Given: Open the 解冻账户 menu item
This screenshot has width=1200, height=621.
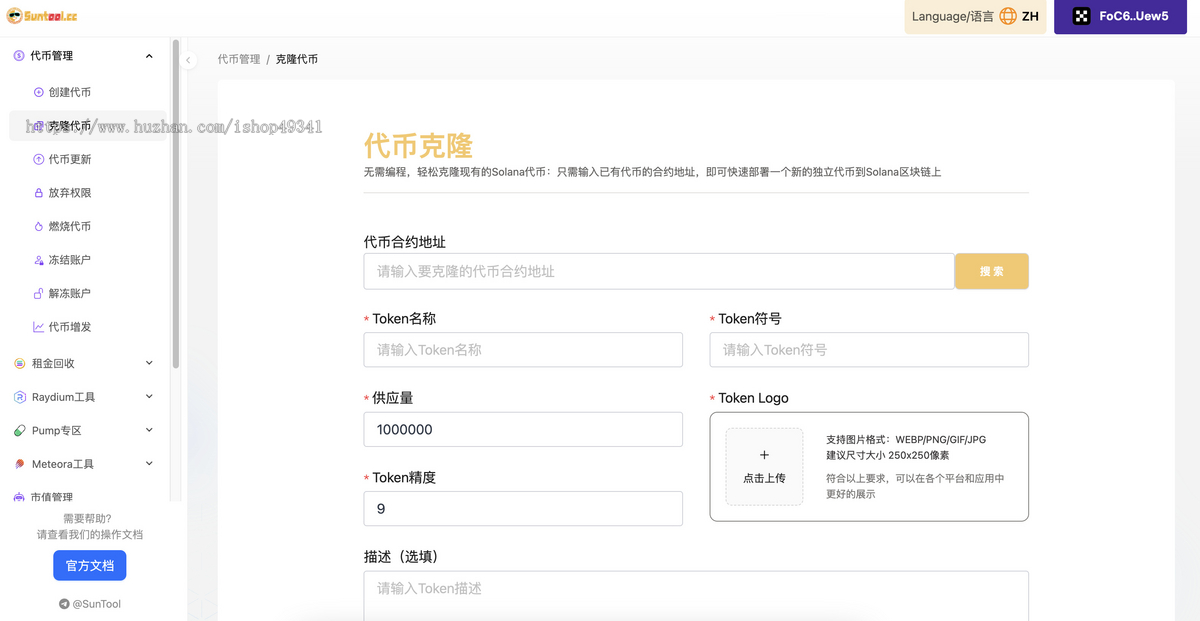Looking at the screenshot, I should pyautogui.click(x=88, y=293).
